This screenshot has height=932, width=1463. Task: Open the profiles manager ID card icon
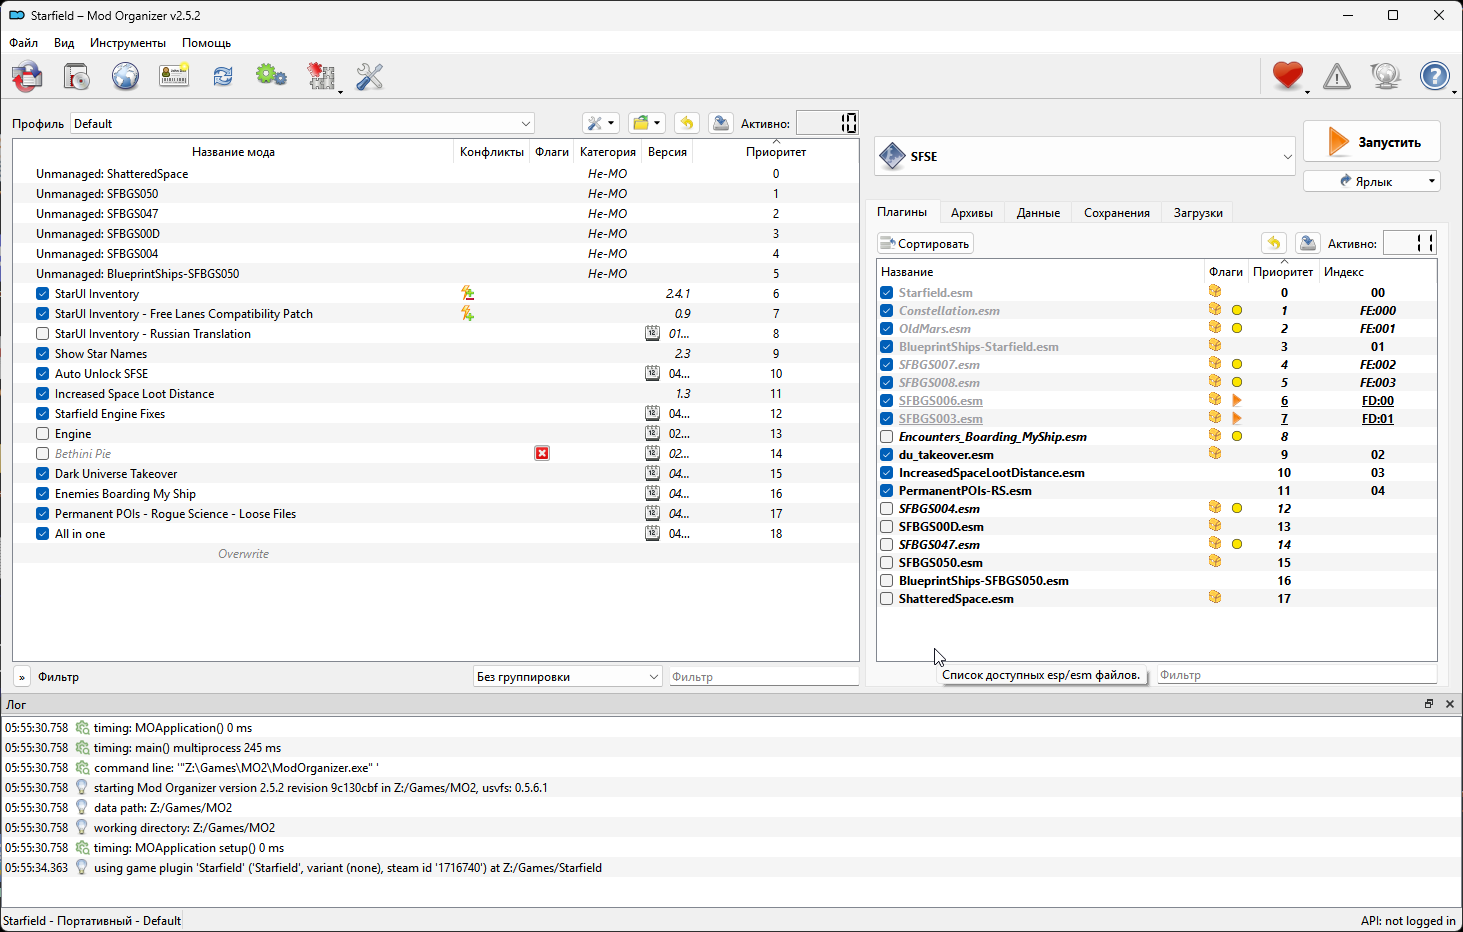pyautogui.click(x=174, y=77)
